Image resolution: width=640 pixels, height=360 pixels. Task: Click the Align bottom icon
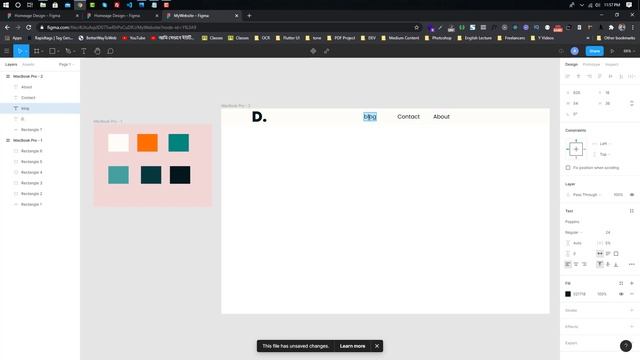point(621,76)
